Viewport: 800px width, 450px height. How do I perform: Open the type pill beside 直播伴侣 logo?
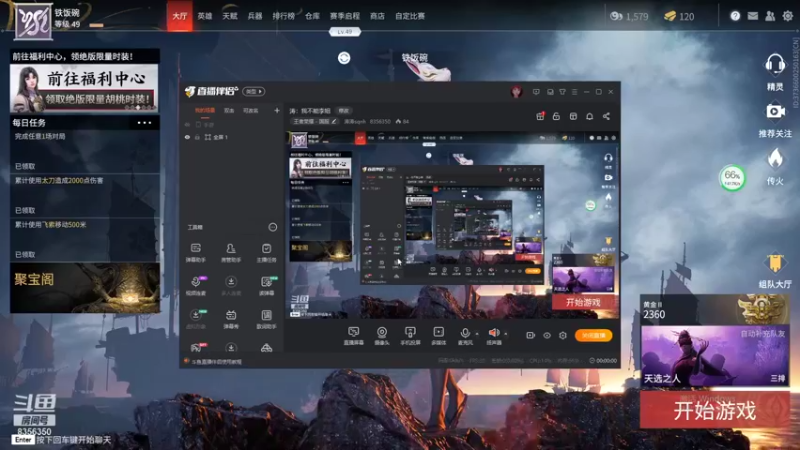click(254, 92)
